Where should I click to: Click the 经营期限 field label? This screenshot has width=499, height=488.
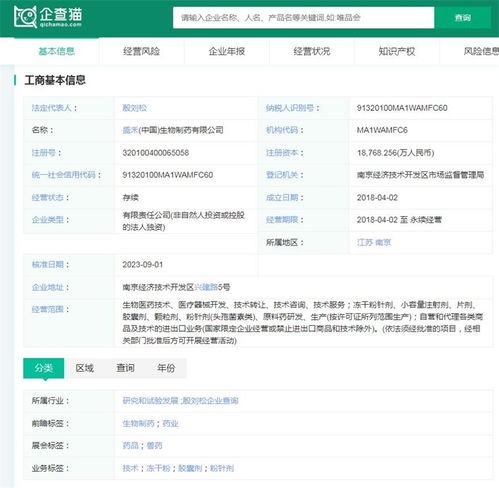282,220
